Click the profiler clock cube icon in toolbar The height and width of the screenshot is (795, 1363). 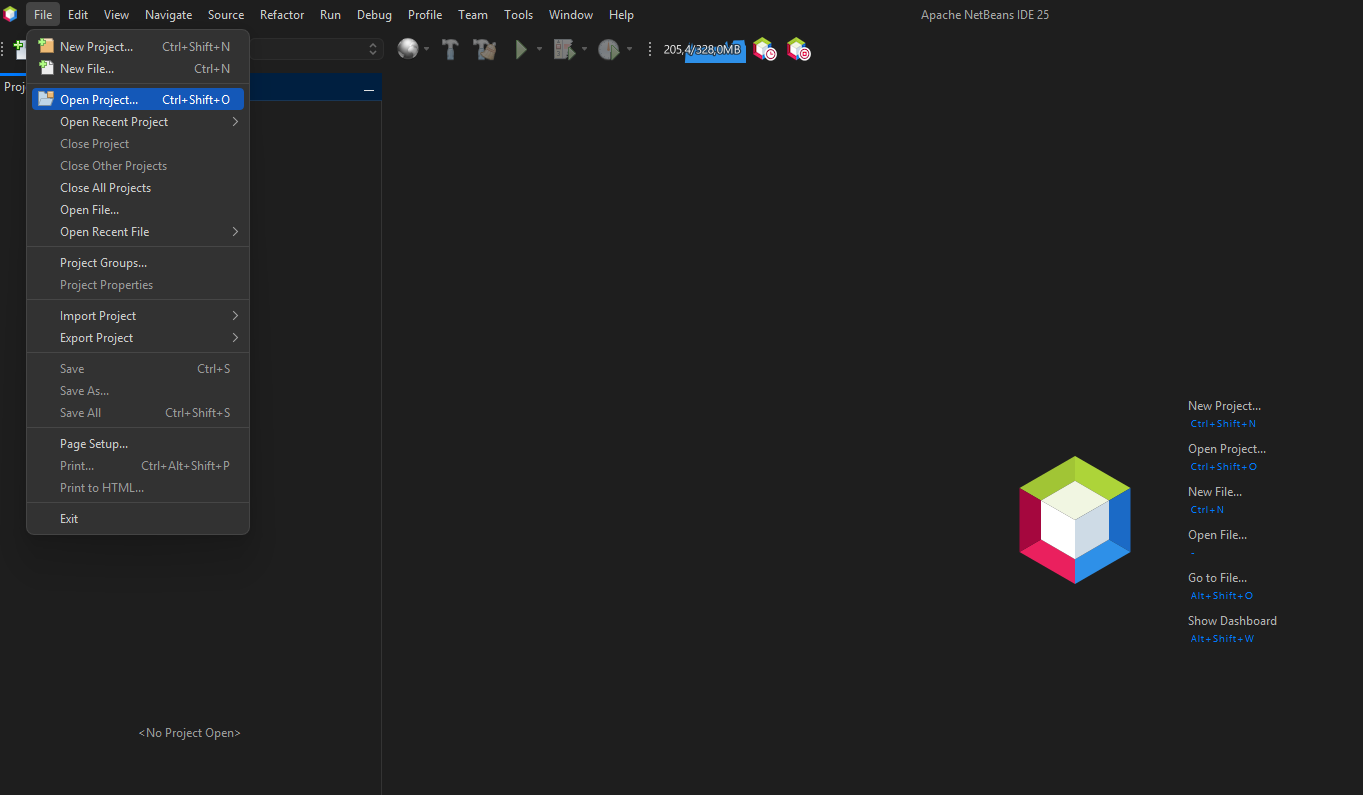click(765, 49)
